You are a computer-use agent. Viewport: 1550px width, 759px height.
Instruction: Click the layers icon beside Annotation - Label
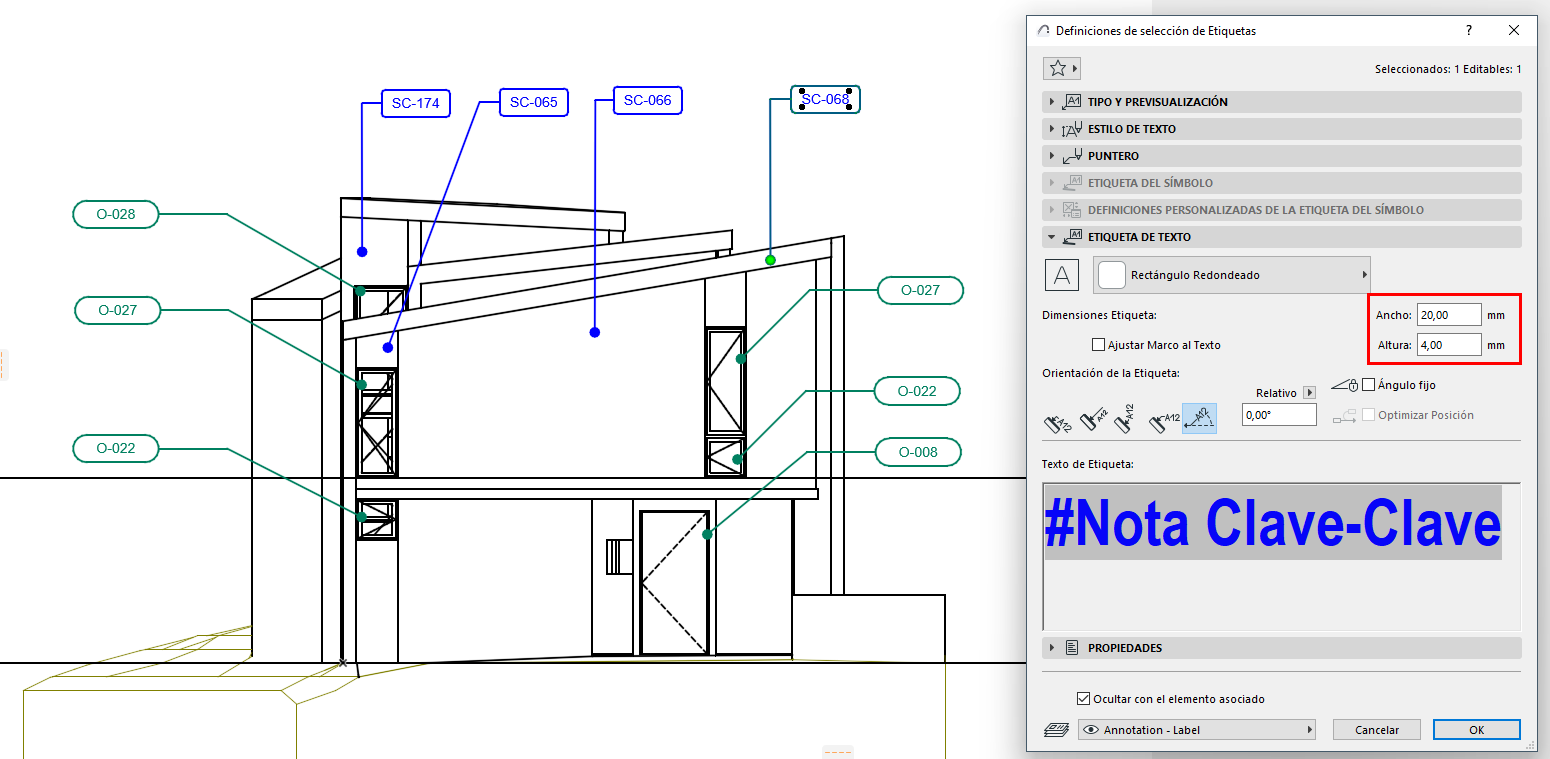pos(1057,730)
